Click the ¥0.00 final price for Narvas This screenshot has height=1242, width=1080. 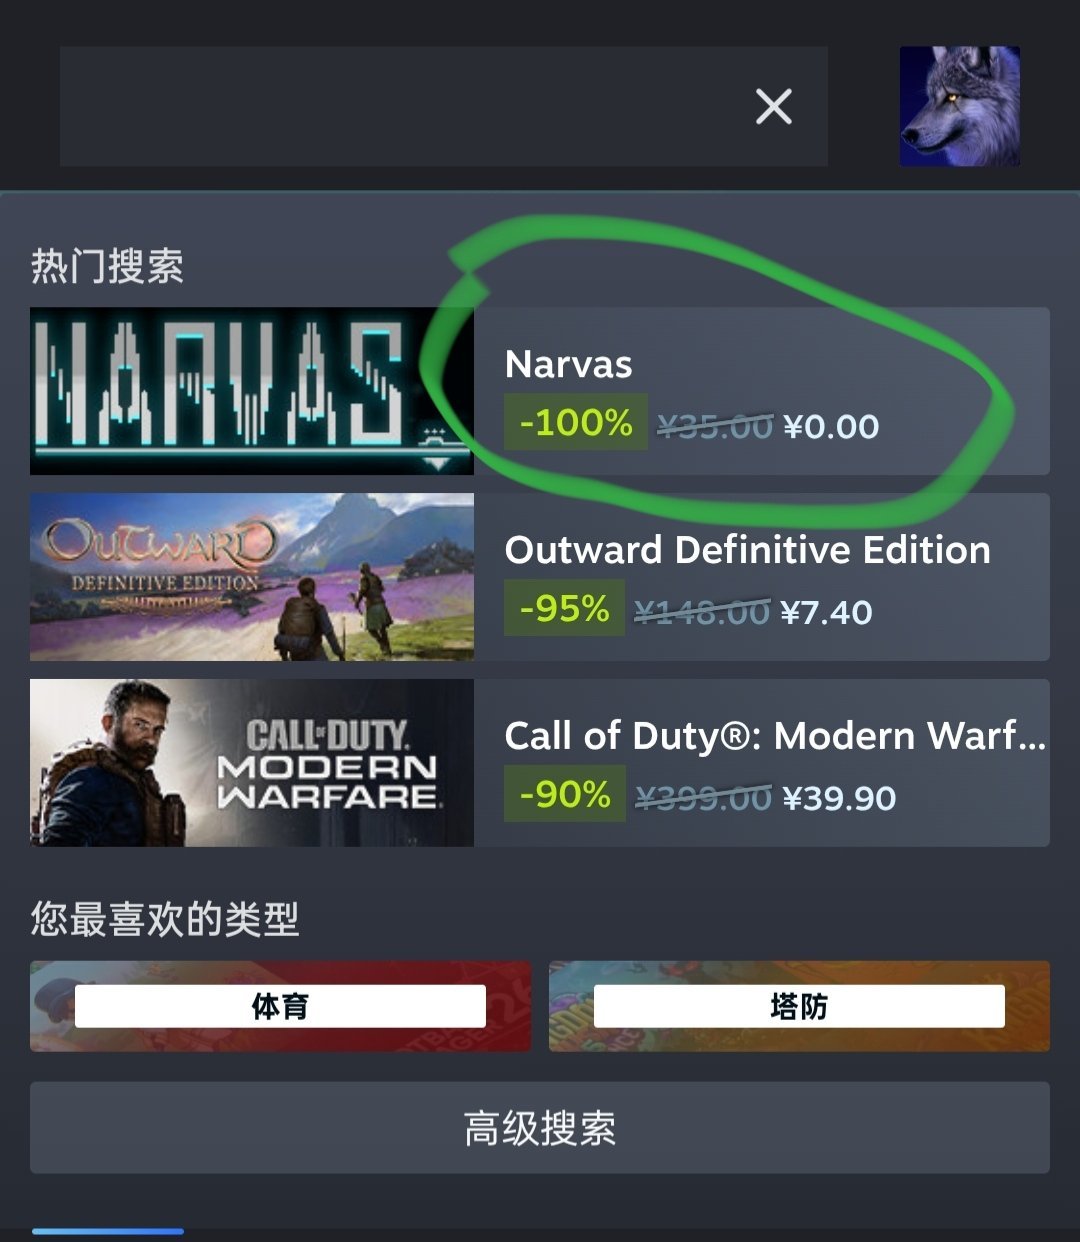click(832, 427)
